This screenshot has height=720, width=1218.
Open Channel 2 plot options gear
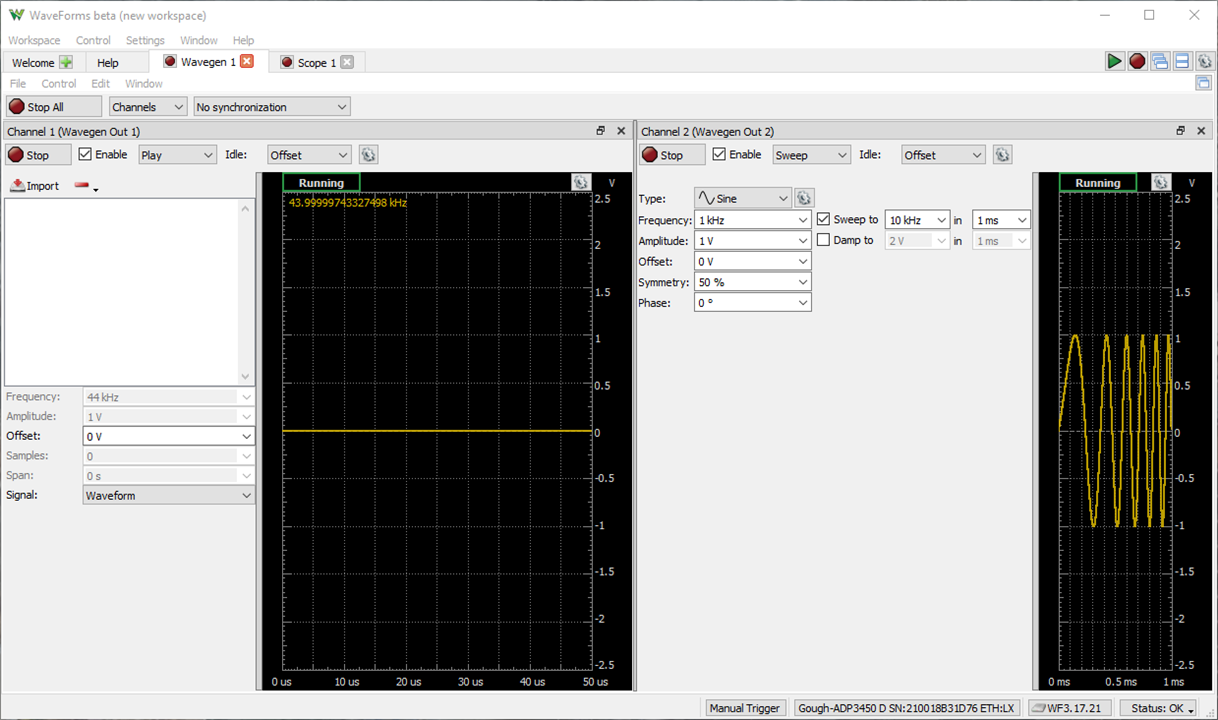[1160, 182]
